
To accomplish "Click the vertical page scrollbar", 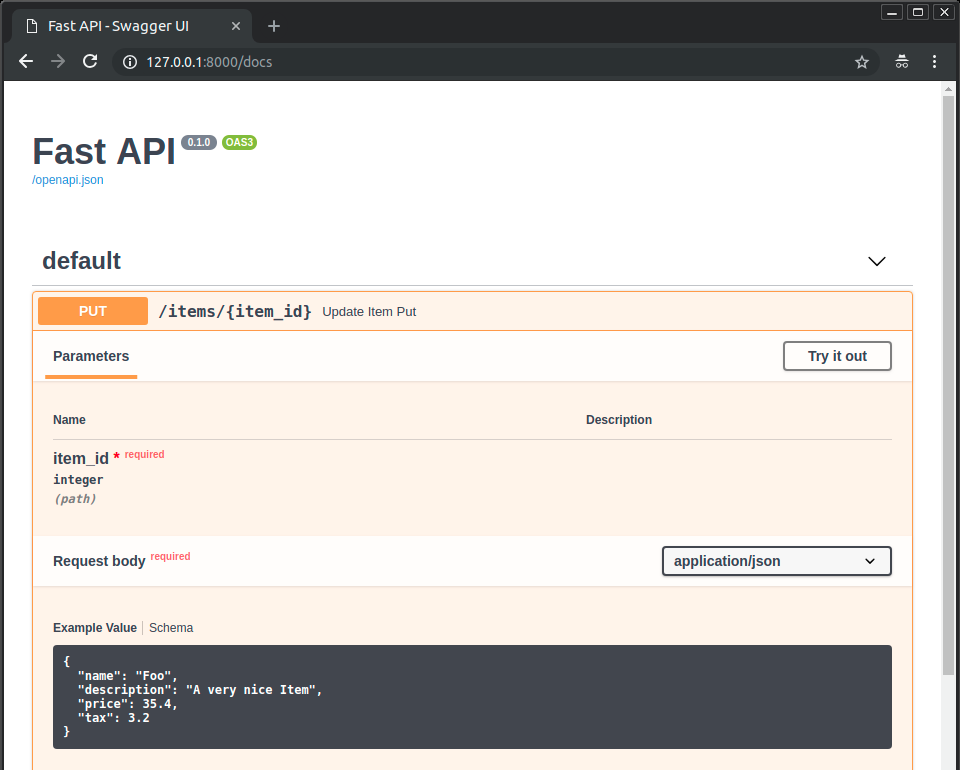I will [949, 380].
